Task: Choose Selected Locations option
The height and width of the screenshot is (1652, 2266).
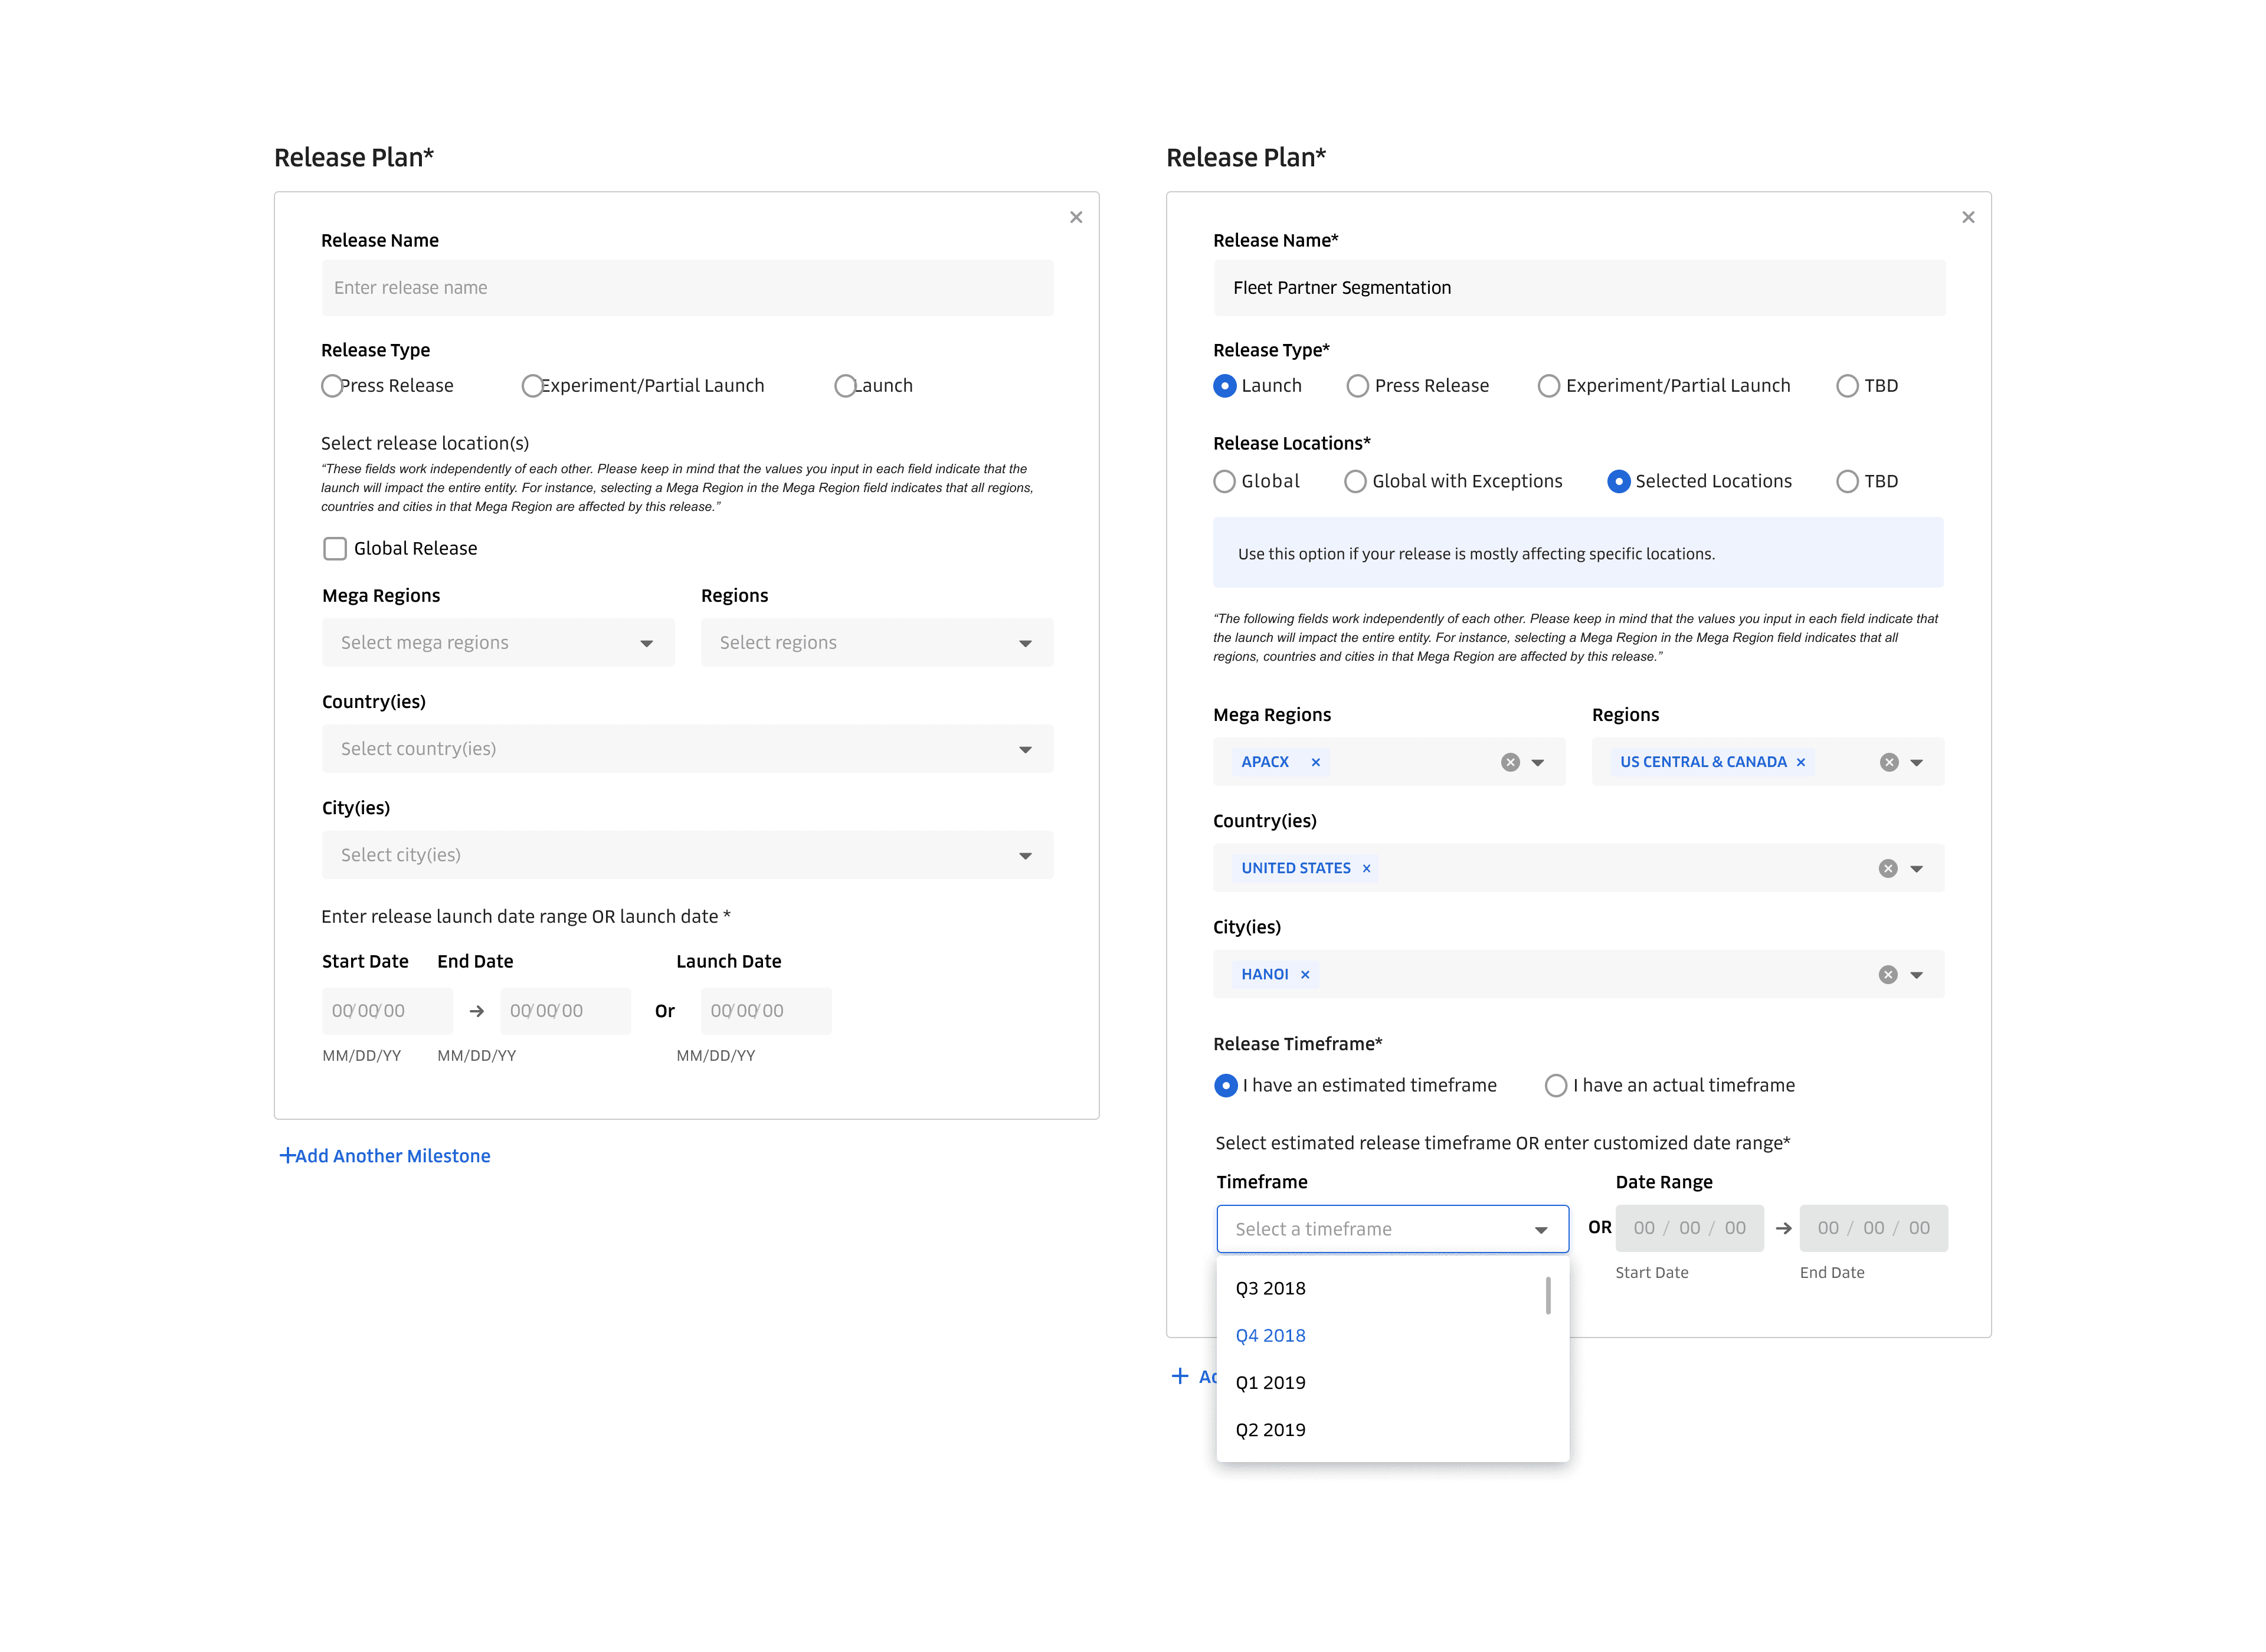Action: (x=1619, y=481)
